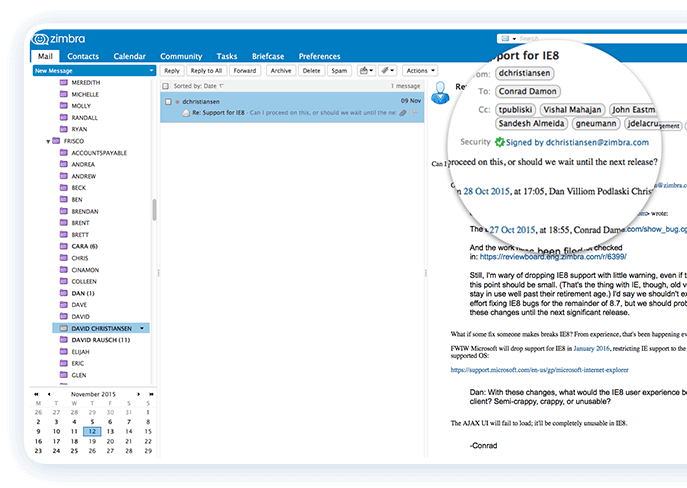Go to previous month in mini calendar
This screenshot has height=488, width=687.
(x=49, y=394)
